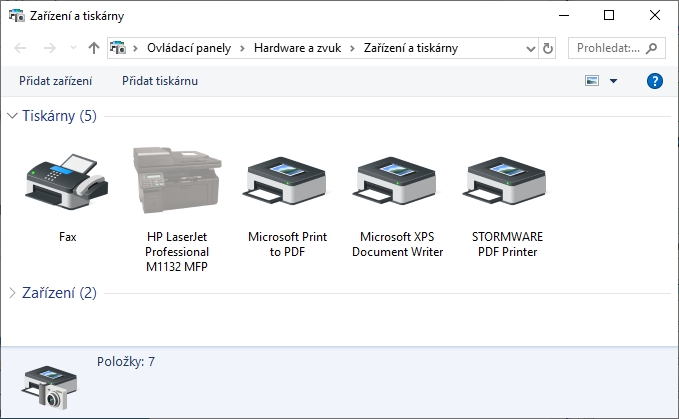Click the HP LaserJet Professional M1132 MFP label
This screenshot has height=419, width=679.
tap(177, 251)
